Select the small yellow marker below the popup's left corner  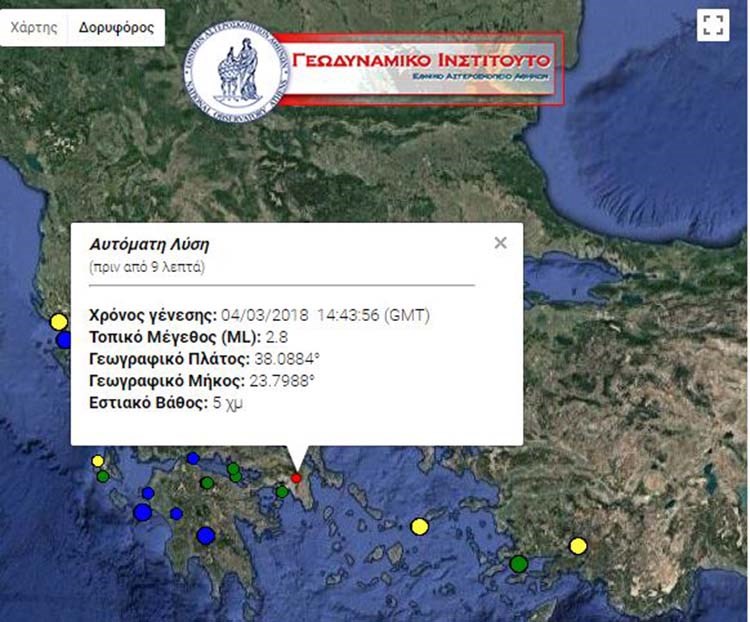point(97,461)
